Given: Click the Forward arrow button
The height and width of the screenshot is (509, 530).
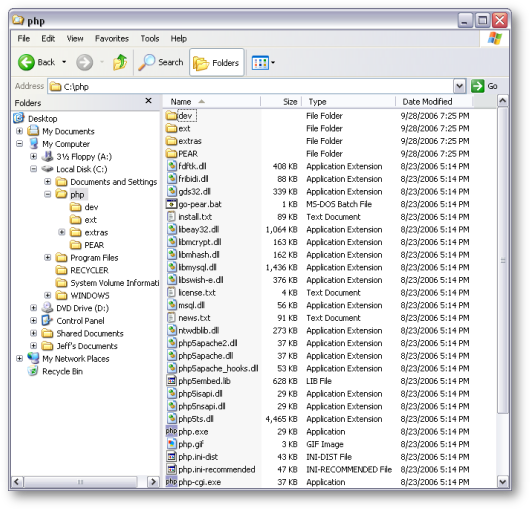Looking at the screenshot, I should 84,63.
